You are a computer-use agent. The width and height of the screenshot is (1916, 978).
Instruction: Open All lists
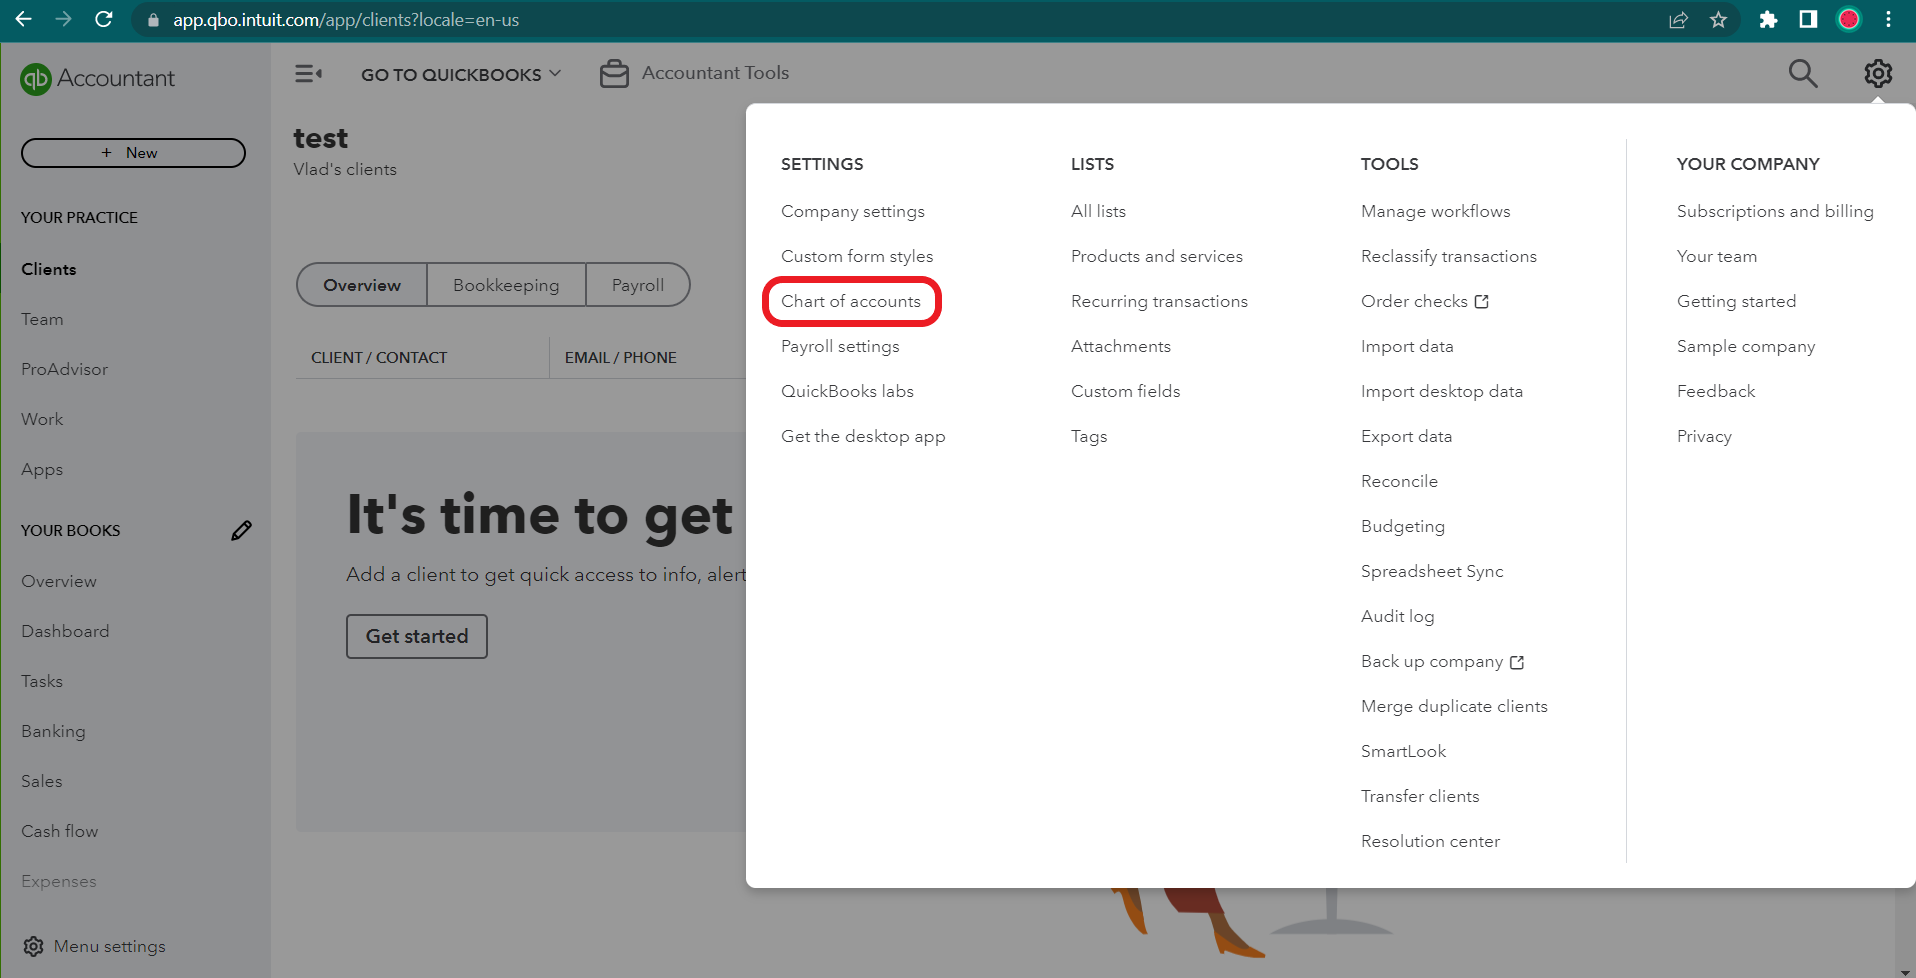1098,211
